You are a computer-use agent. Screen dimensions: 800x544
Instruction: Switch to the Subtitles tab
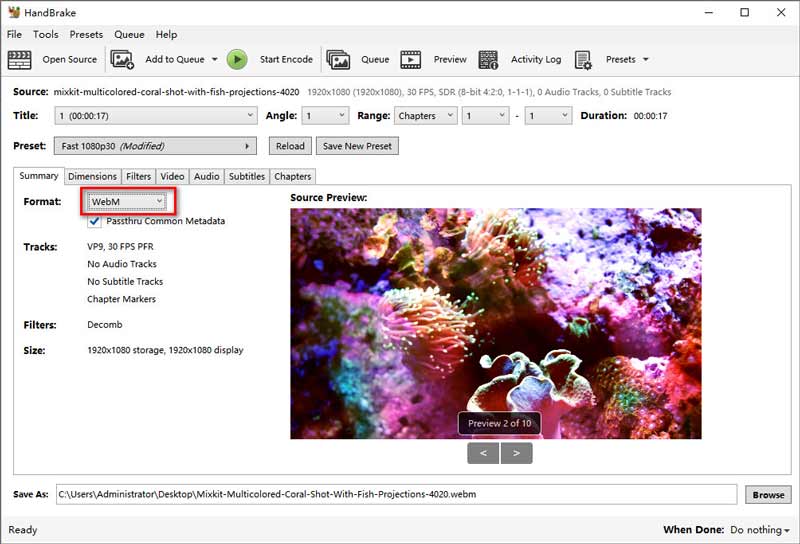[246, 176]
